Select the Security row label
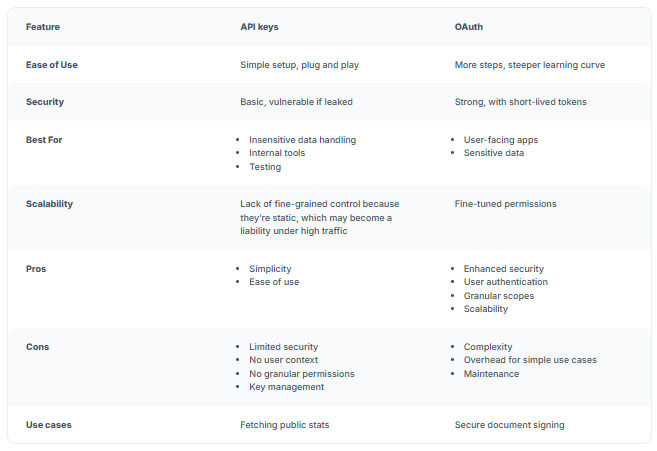 tap(44, 102)
